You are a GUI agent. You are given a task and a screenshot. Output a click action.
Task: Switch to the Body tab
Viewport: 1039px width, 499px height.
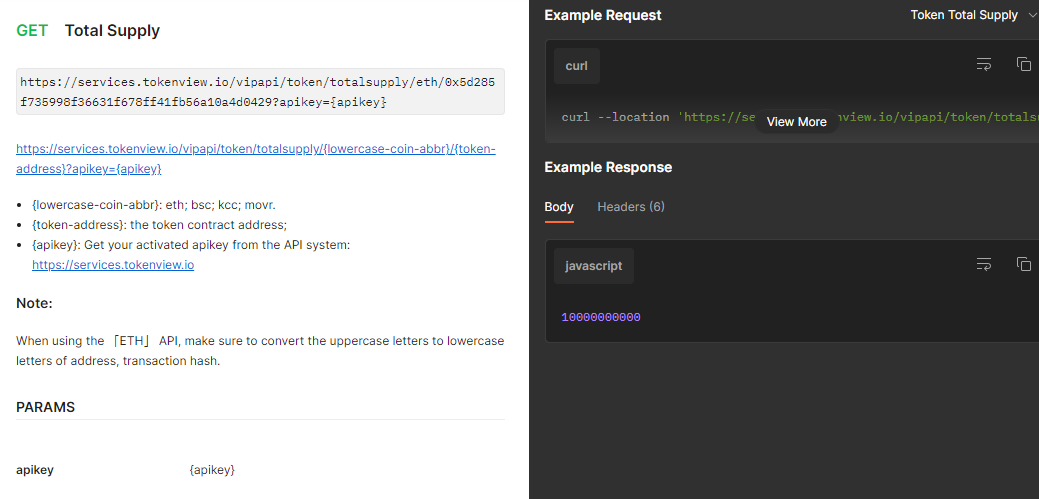tap(559, 207)
